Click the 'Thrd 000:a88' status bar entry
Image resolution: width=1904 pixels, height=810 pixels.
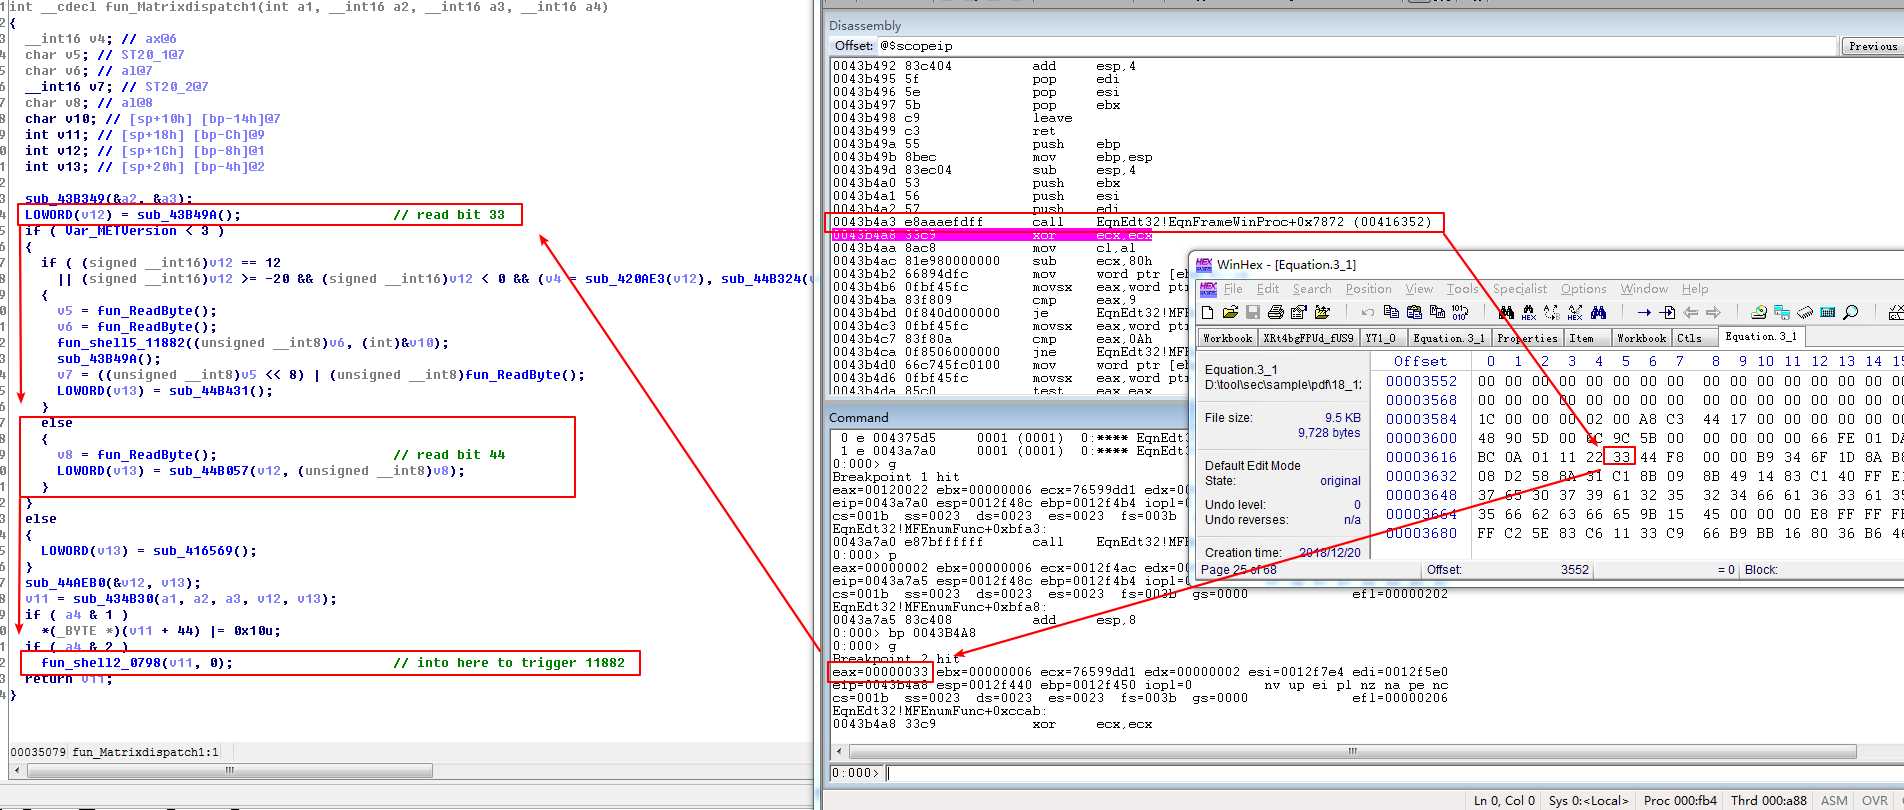click(1769, 800)
